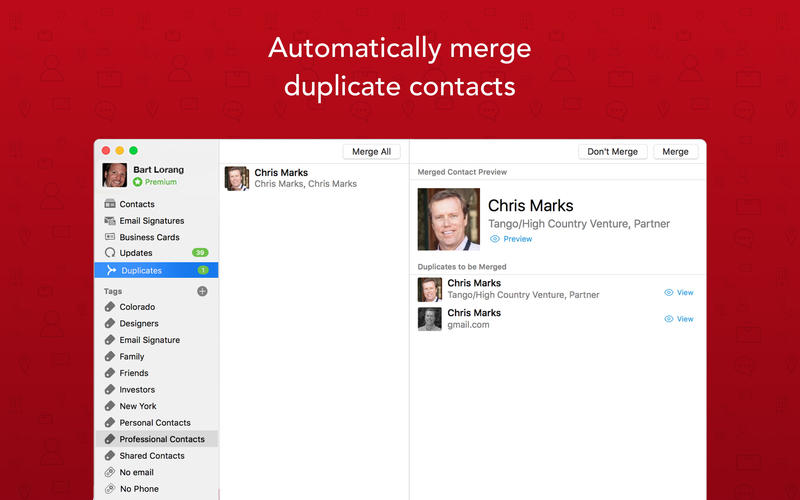Click the New York tag icon
This screenshot has width=800, height=500.
point(110,406)
